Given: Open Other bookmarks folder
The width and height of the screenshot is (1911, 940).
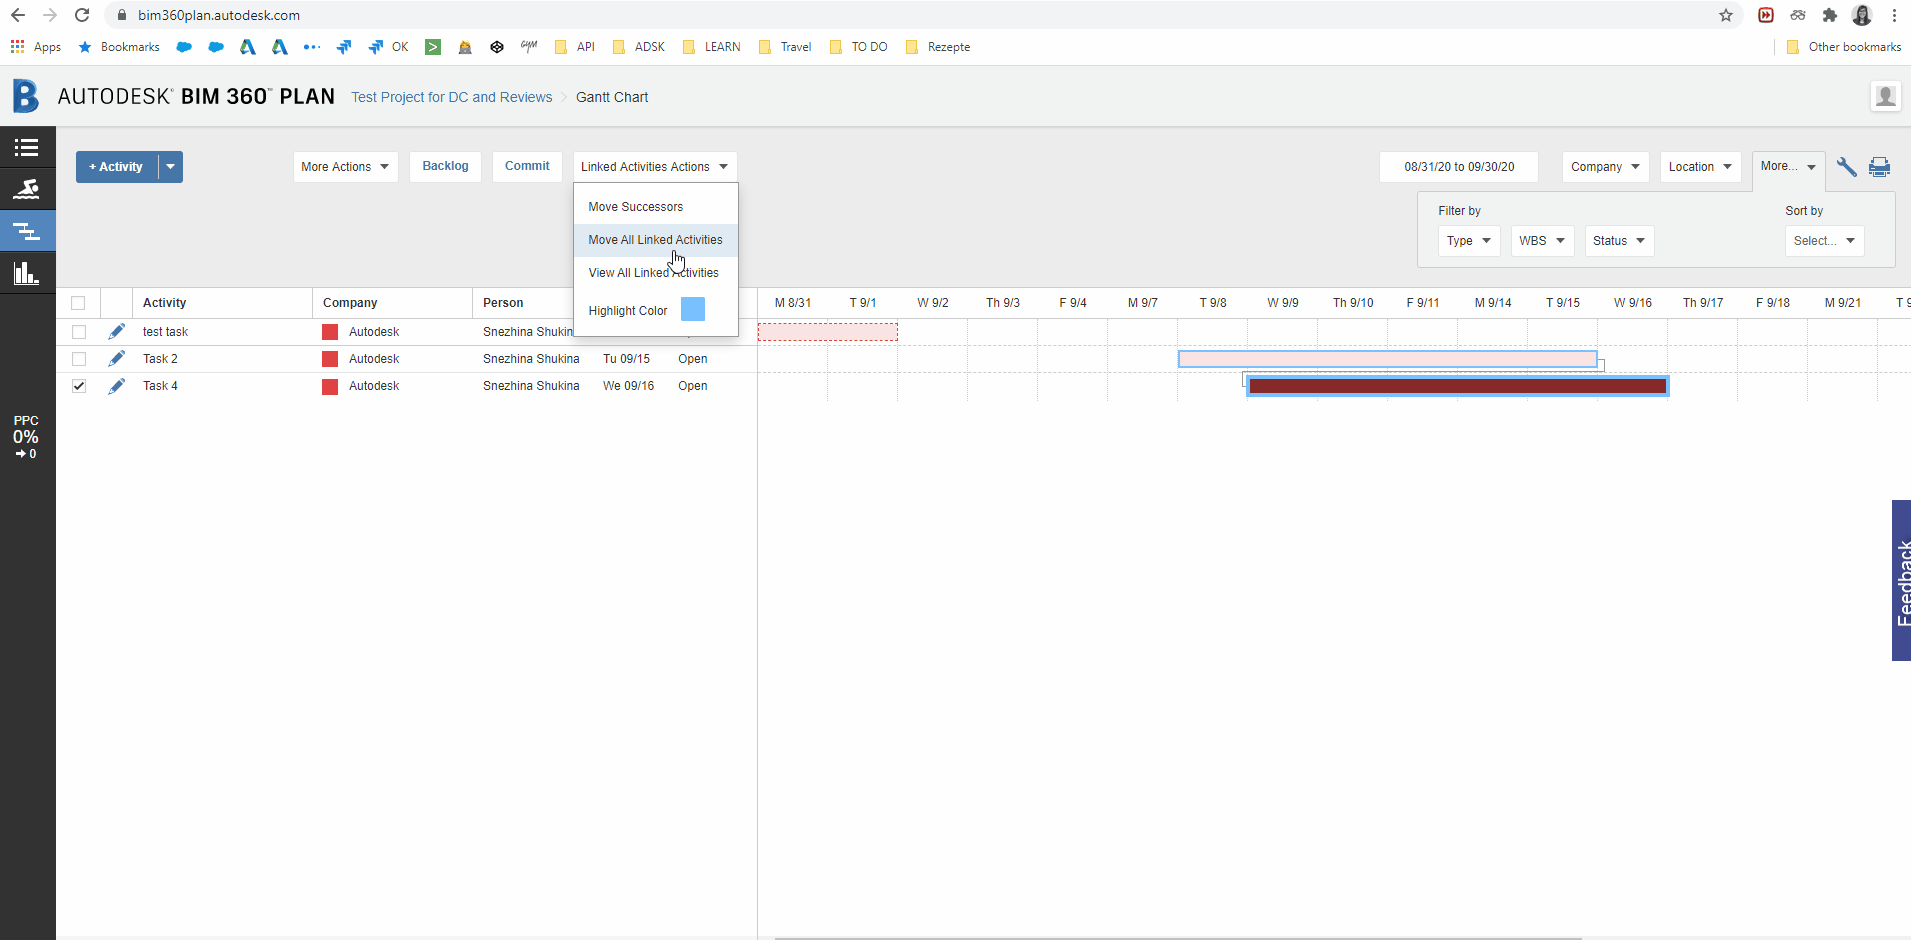Looking at the screenshot, I should point(1844,47).
